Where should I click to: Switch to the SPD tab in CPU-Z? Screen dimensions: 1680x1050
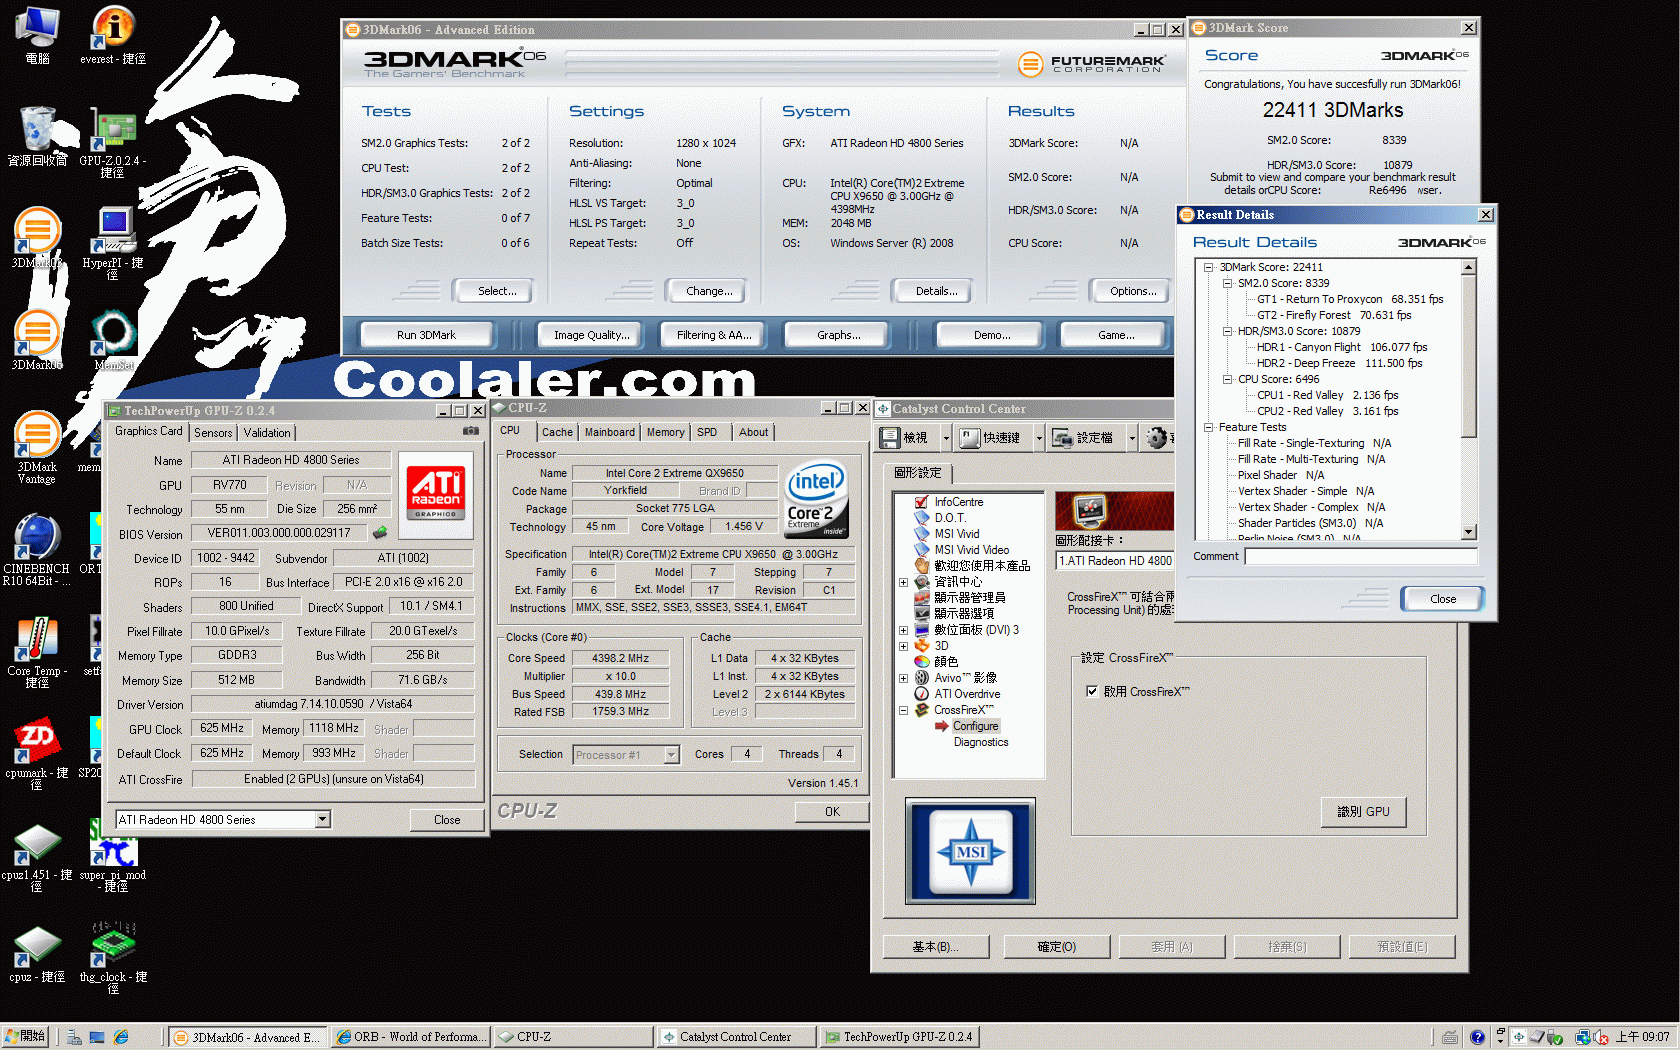pos(707,433)
